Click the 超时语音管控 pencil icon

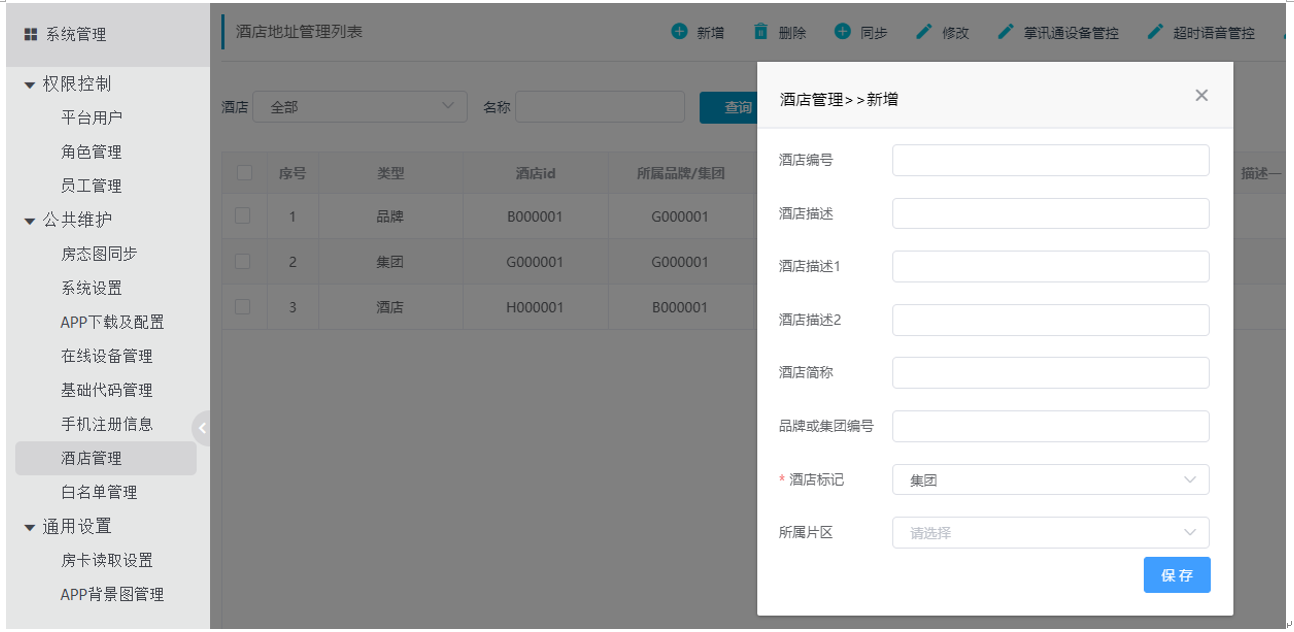coord(1156,32)
